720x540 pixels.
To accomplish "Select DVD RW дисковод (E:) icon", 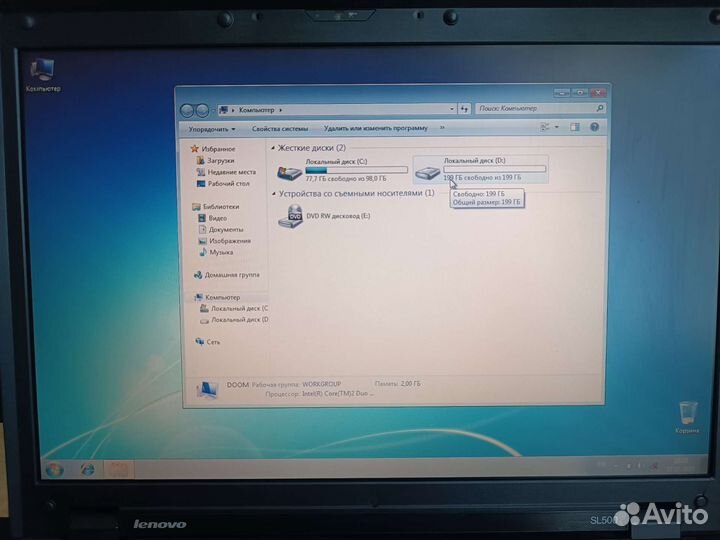I will [x=290, y=216].
